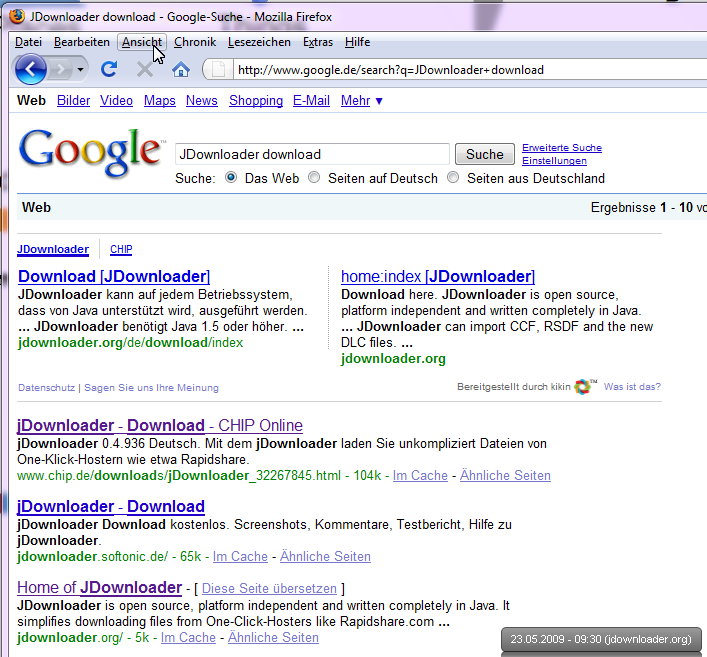Open the Hilfe menu
Viewport: 707px width, 657px height.
click(358, 42)
